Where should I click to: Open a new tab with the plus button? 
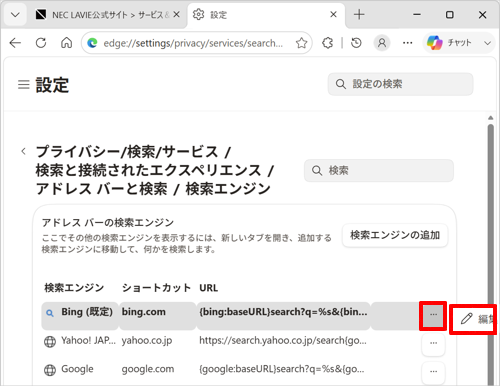(x=359, y=15)
